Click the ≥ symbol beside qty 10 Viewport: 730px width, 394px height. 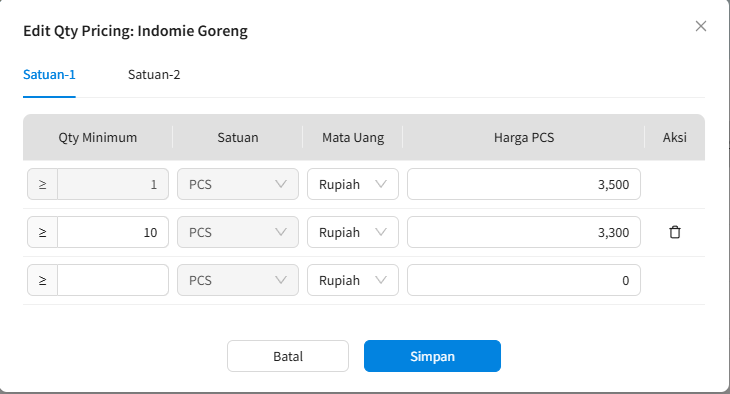tap(42, 232)
